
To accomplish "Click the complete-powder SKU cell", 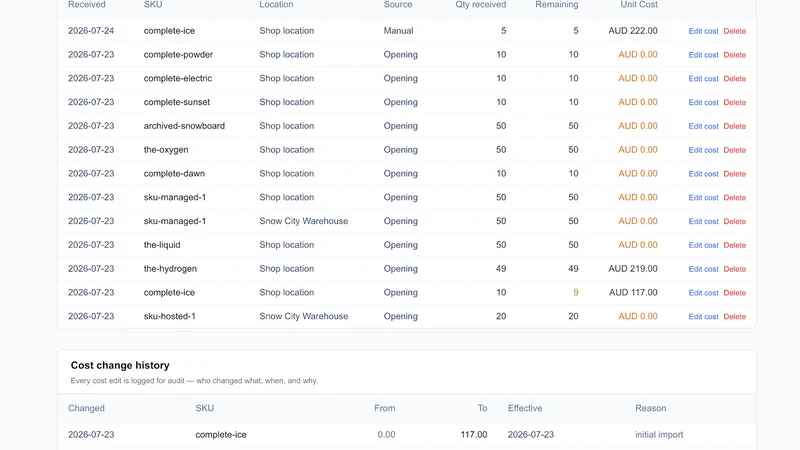I will point(178,55).
